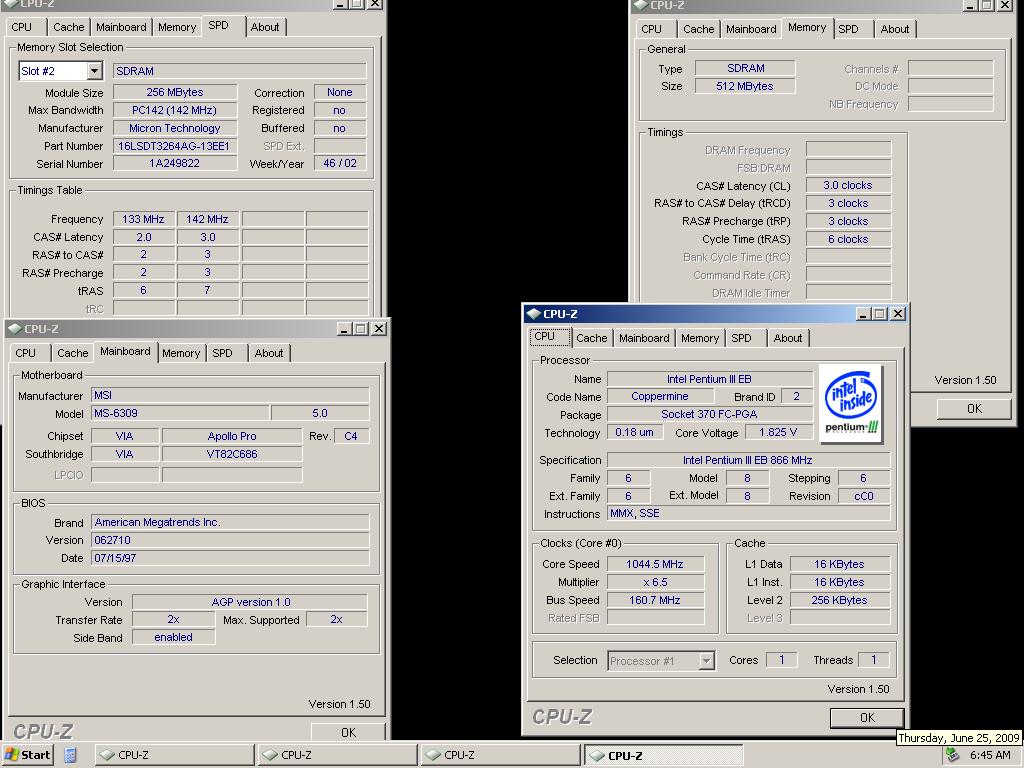
Task: Select Cache tab in the Mainboard window
Action: pyautogui.click(x=72, y=353)
